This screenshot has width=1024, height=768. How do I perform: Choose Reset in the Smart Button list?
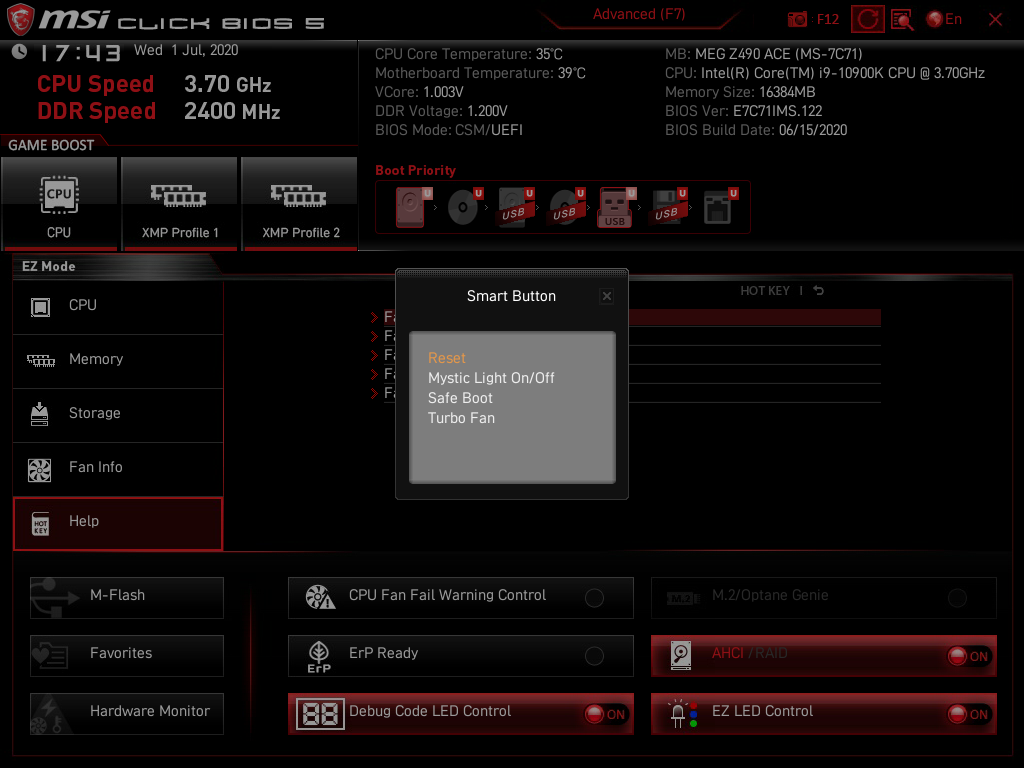tap(447, 358)
